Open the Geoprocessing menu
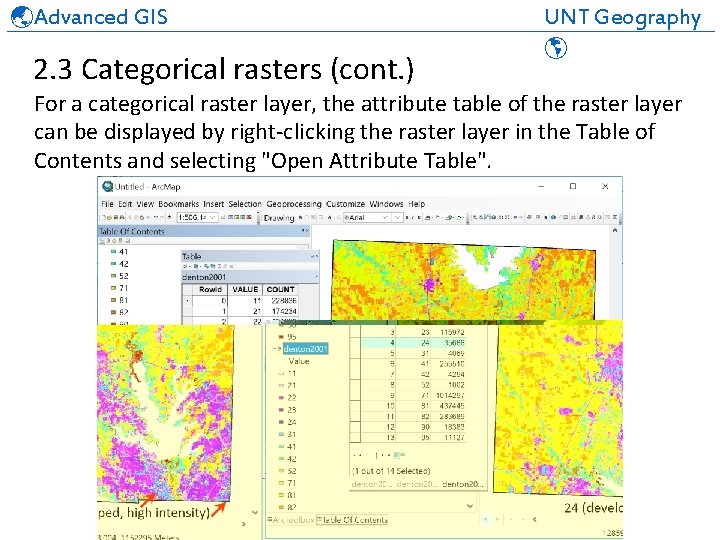Viewport: 720px width, 540px height. [293, 204]
